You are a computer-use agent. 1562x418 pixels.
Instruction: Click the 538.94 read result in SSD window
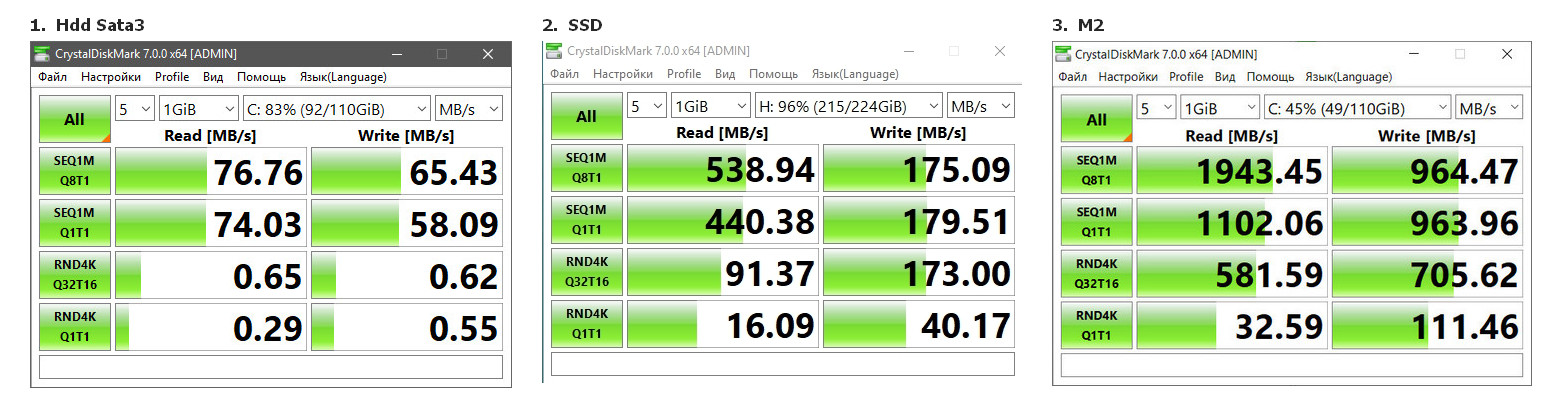(723, 168)
